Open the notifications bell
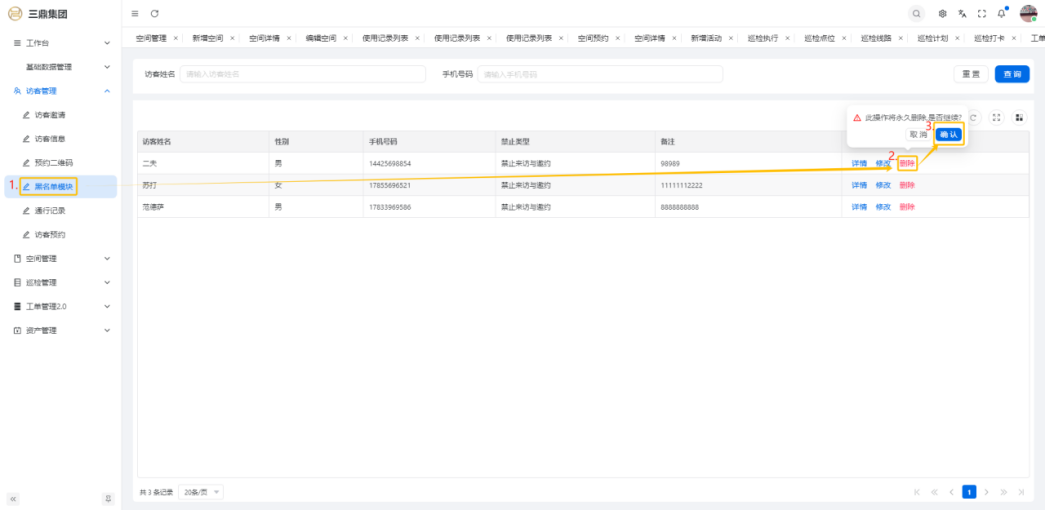 [1001, 13]
